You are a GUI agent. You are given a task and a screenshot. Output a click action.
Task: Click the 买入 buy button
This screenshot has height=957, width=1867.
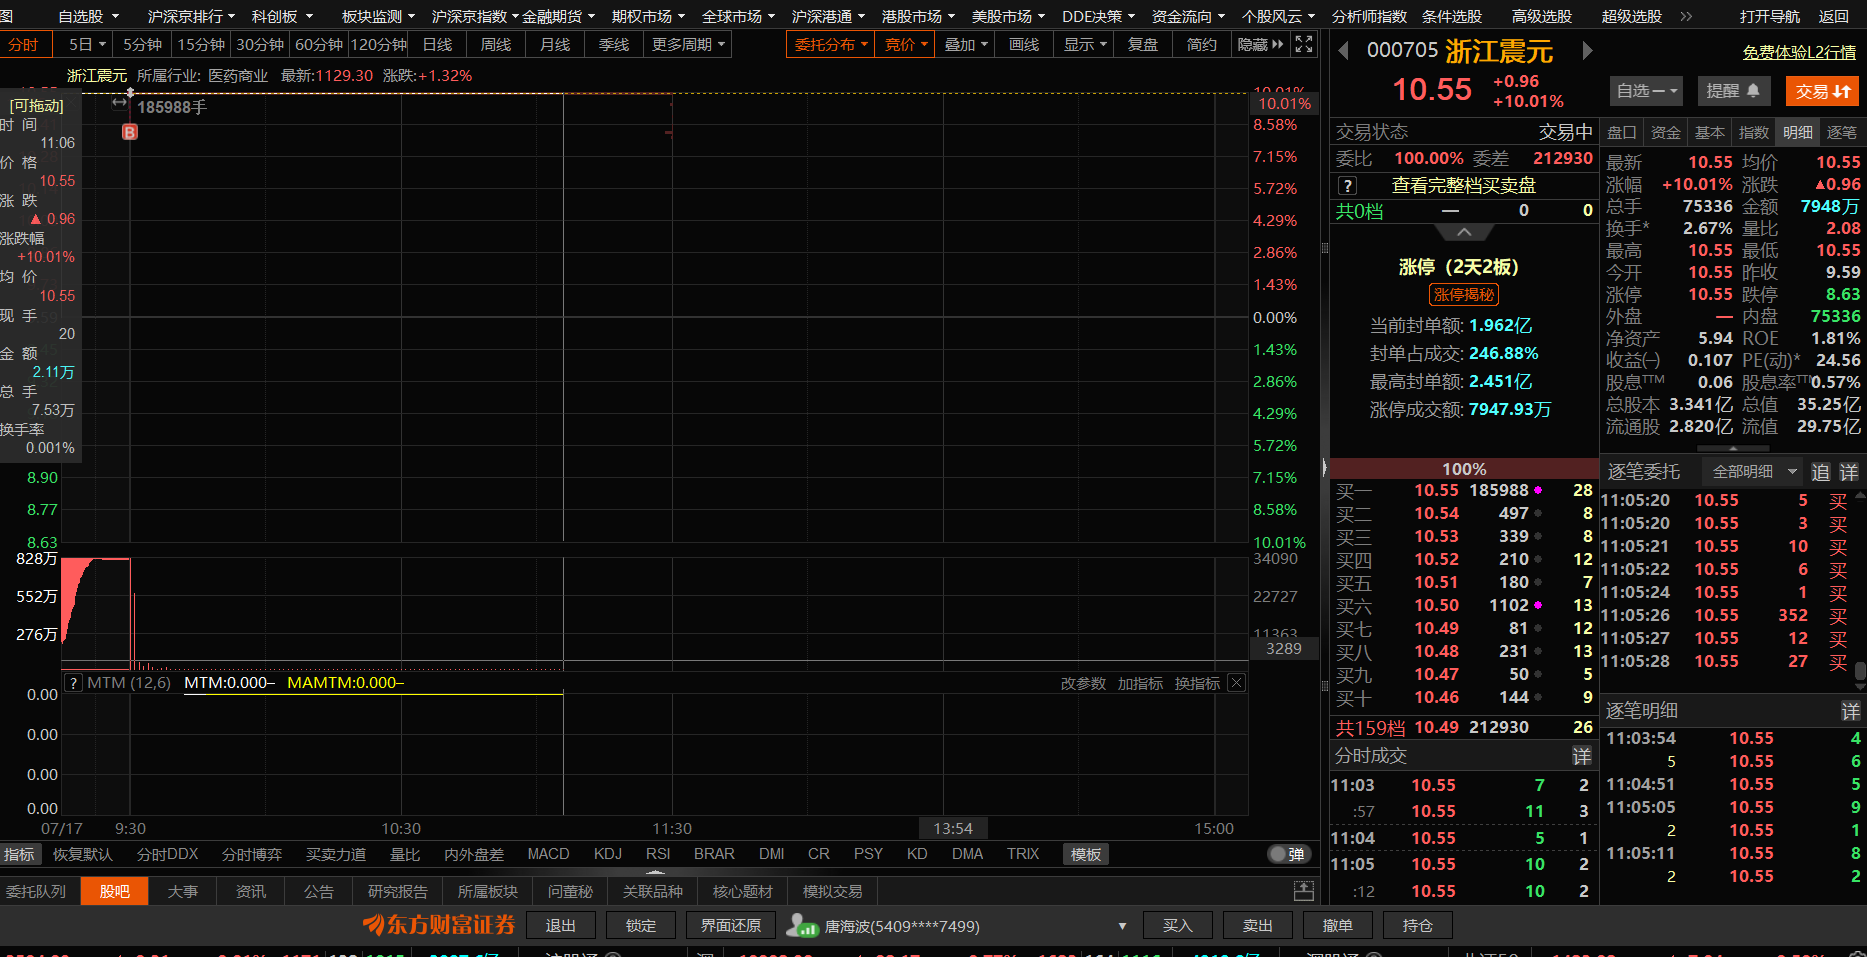[x=1177, y=925]
